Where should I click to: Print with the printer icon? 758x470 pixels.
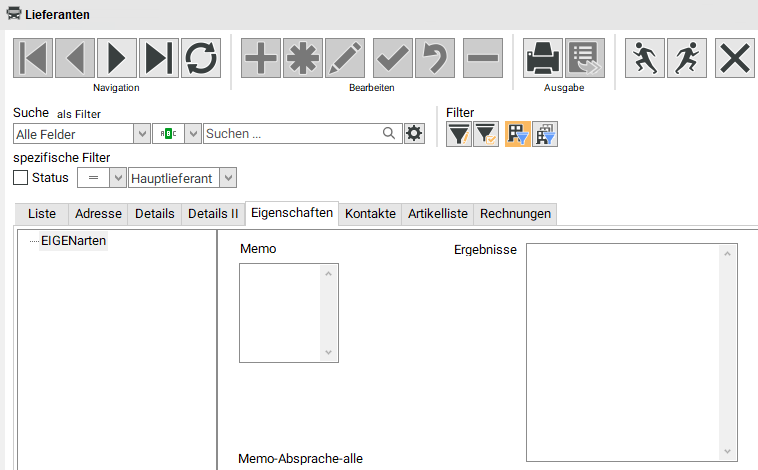tap(543, 58)
